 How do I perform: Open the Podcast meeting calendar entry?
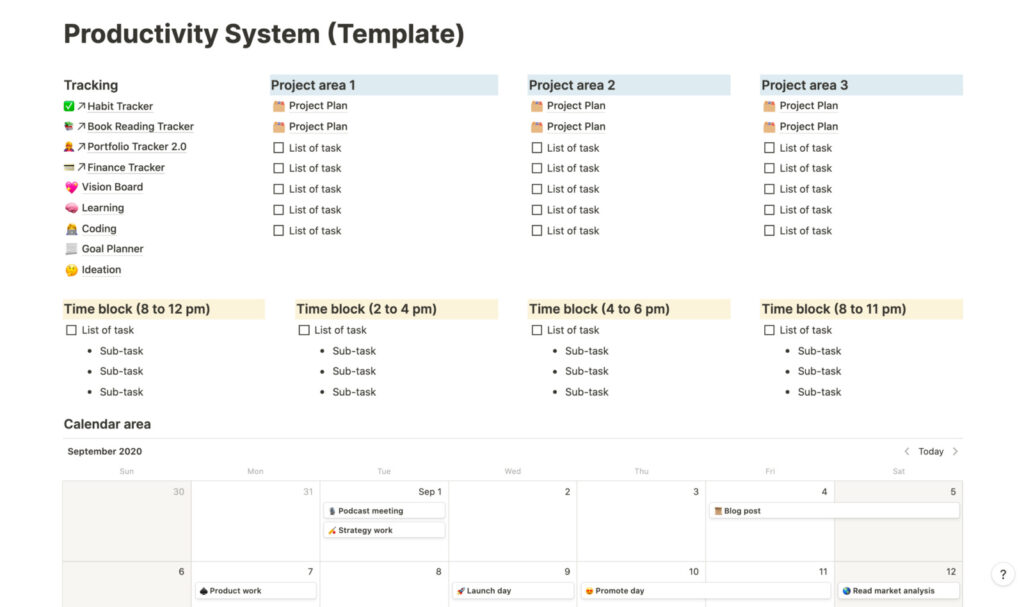(383, 511)
